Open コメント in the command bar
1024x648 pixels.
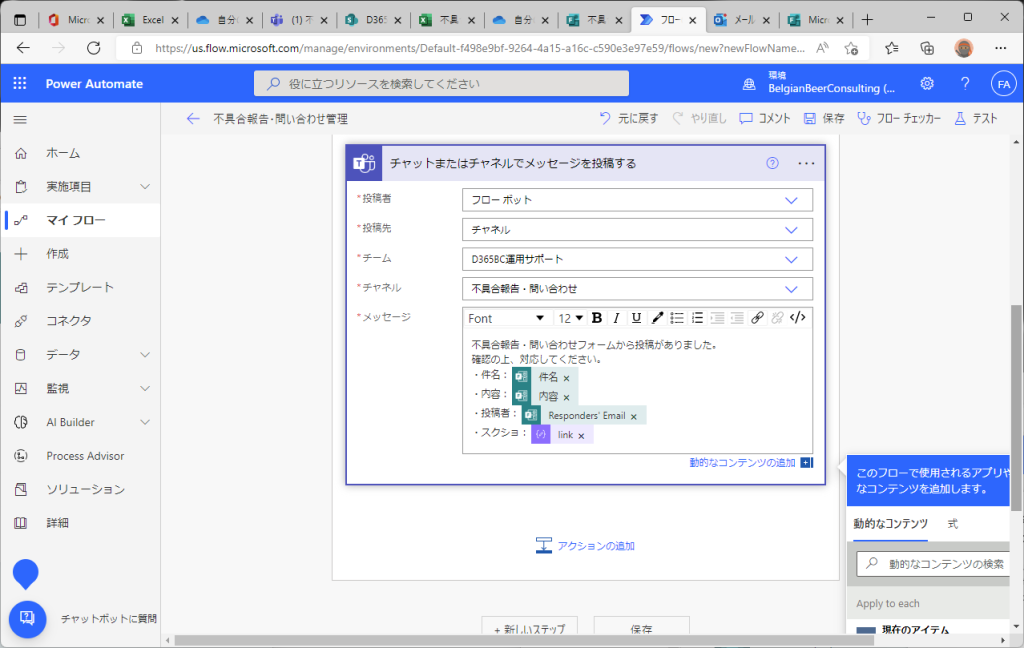[765, 118]
